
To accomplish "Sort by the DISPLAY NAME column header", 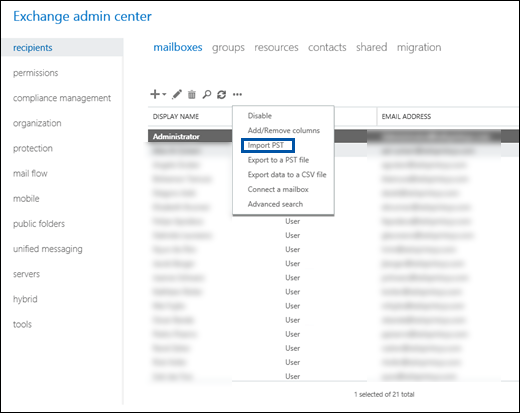I will 176,116.
